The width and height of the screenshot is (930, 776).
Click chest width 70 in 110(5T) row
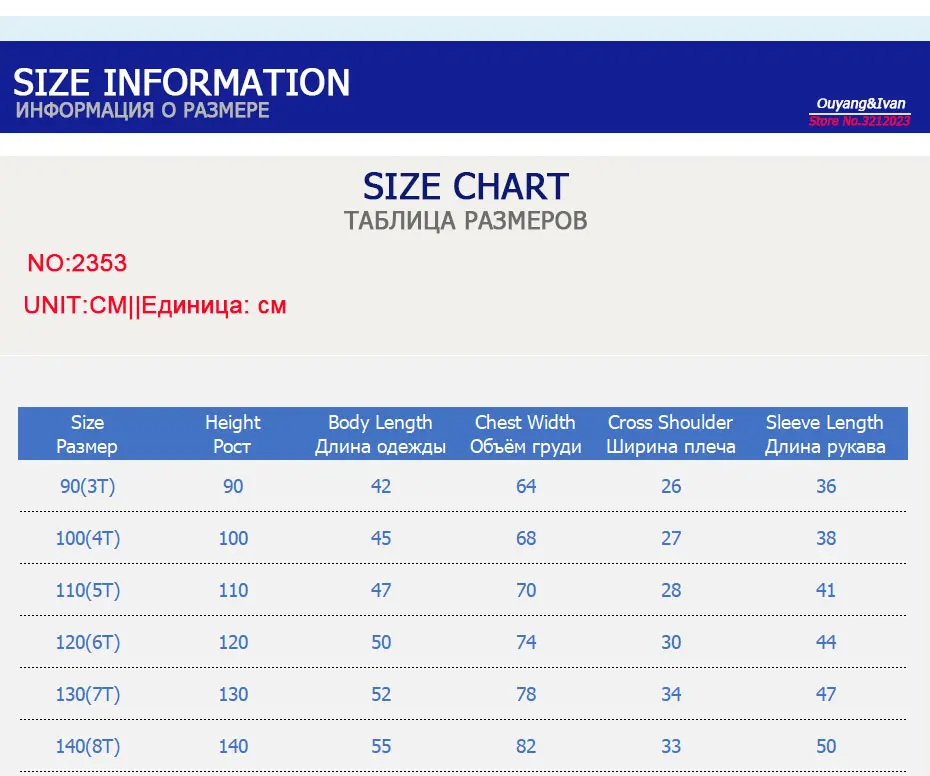pos(526,590)
